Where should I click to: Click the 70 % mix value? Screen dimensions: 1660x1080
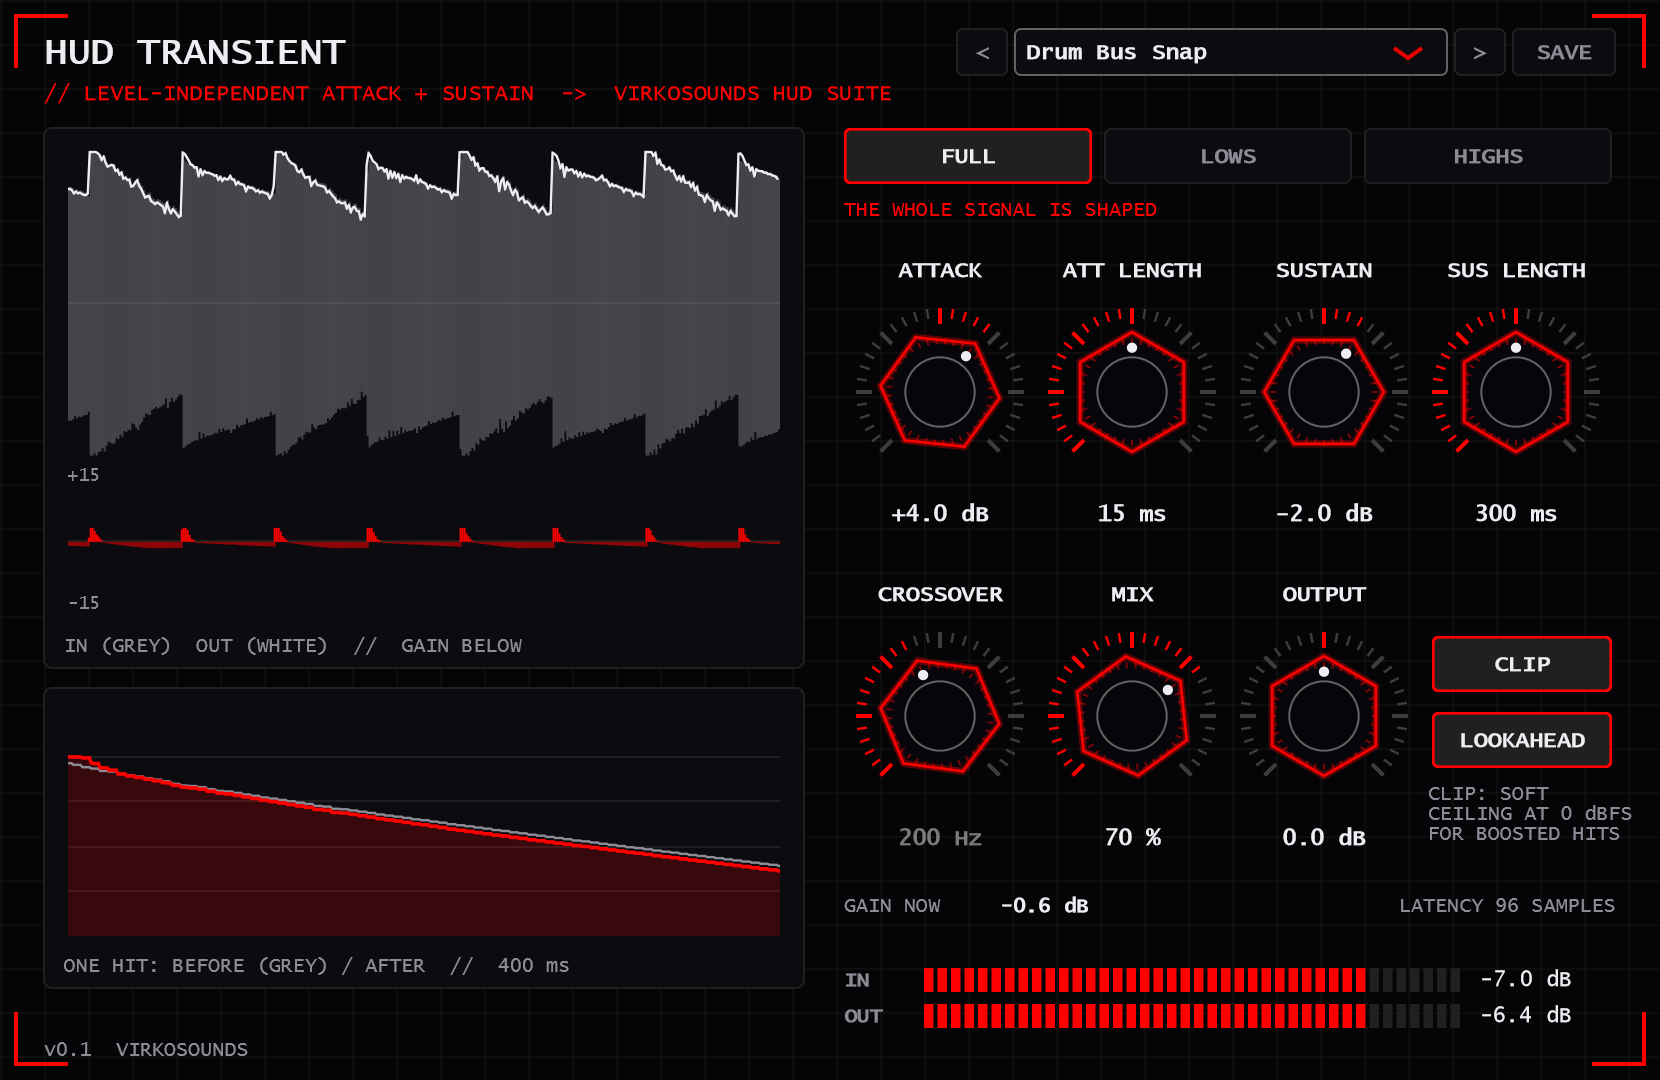click(x=1132, y=837)
